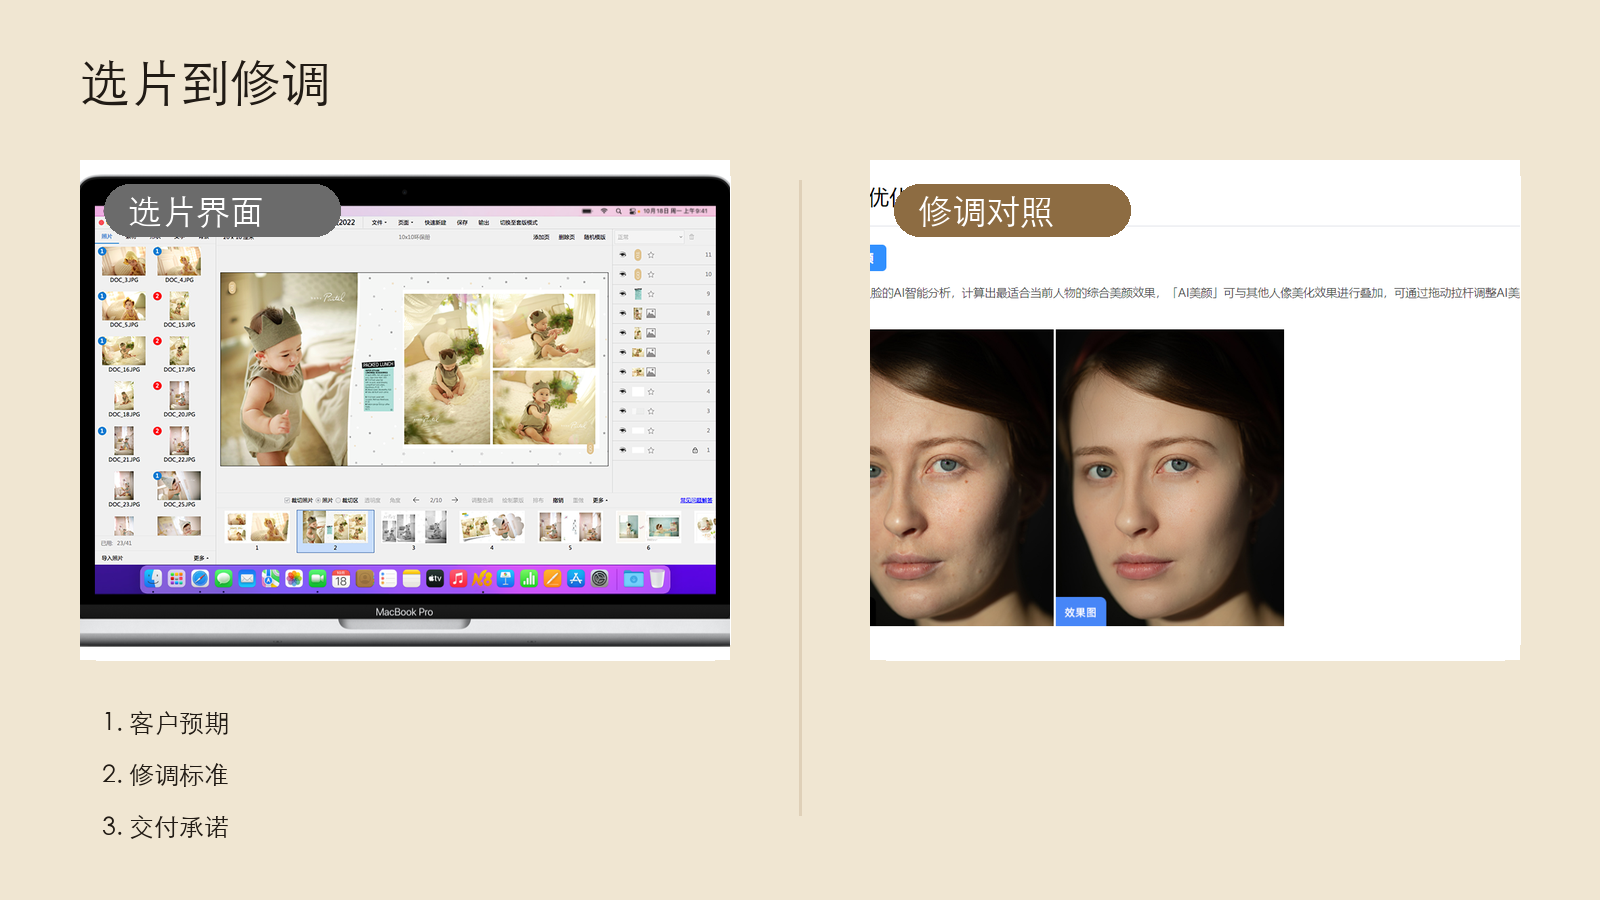Select page 4 thumbnail in the page strip
This screenshot has width=1600, height=900.
point(492,528)
